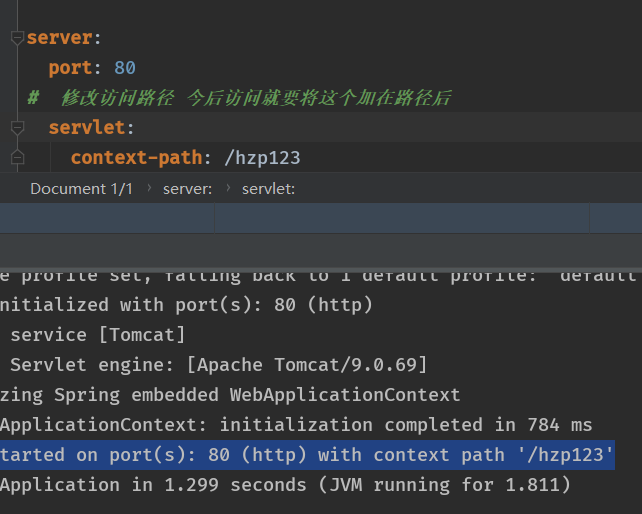The image size is (642, 514).
Task: Select the 'server:' breadcrumb
Action: [187, 188]
